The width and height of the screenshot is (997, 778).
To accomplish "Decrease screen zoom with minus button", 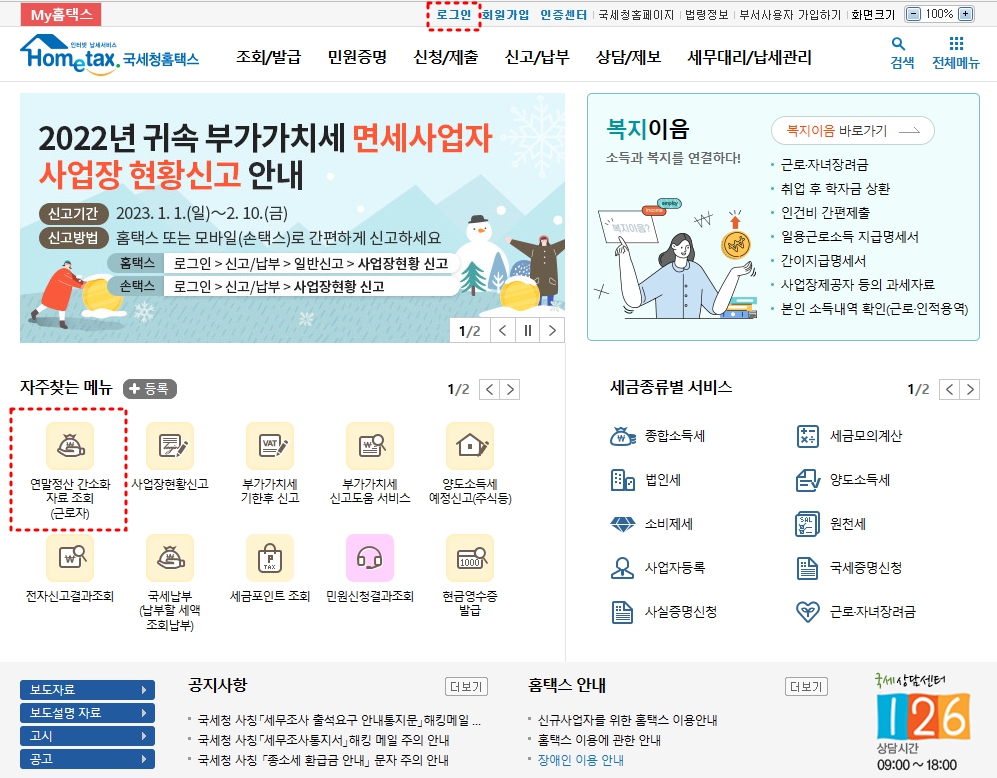I will coord(913,14).
